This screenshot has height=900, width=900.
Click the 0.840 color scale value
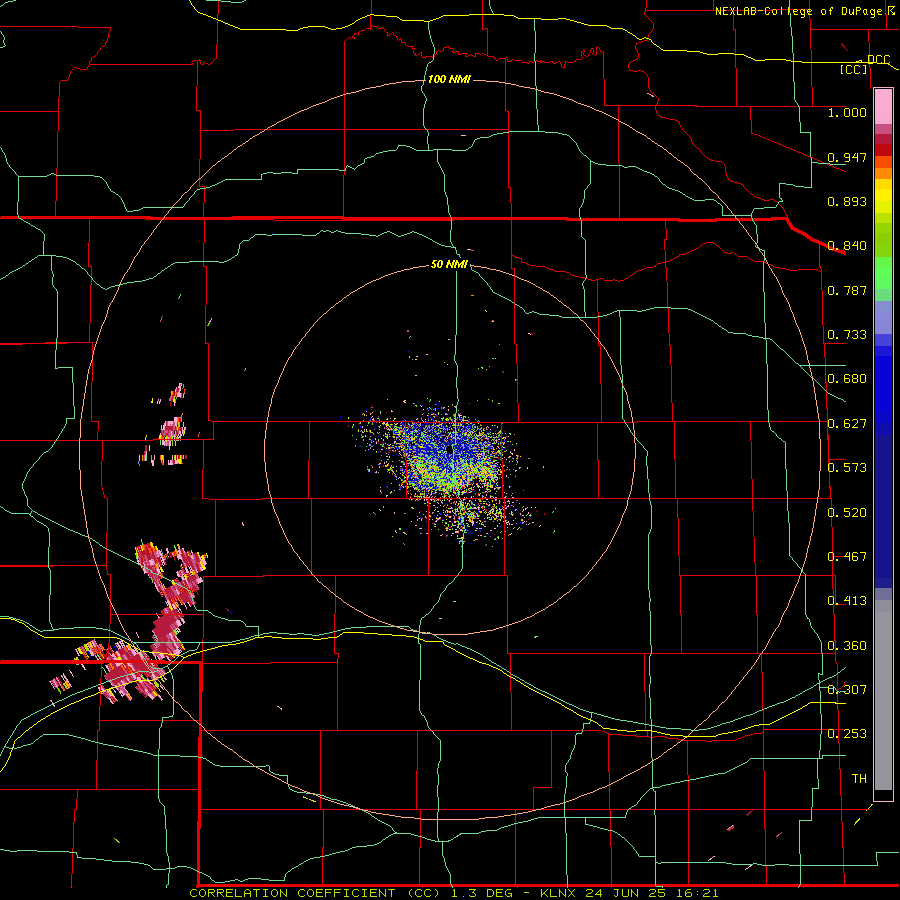tap(847, 246)
